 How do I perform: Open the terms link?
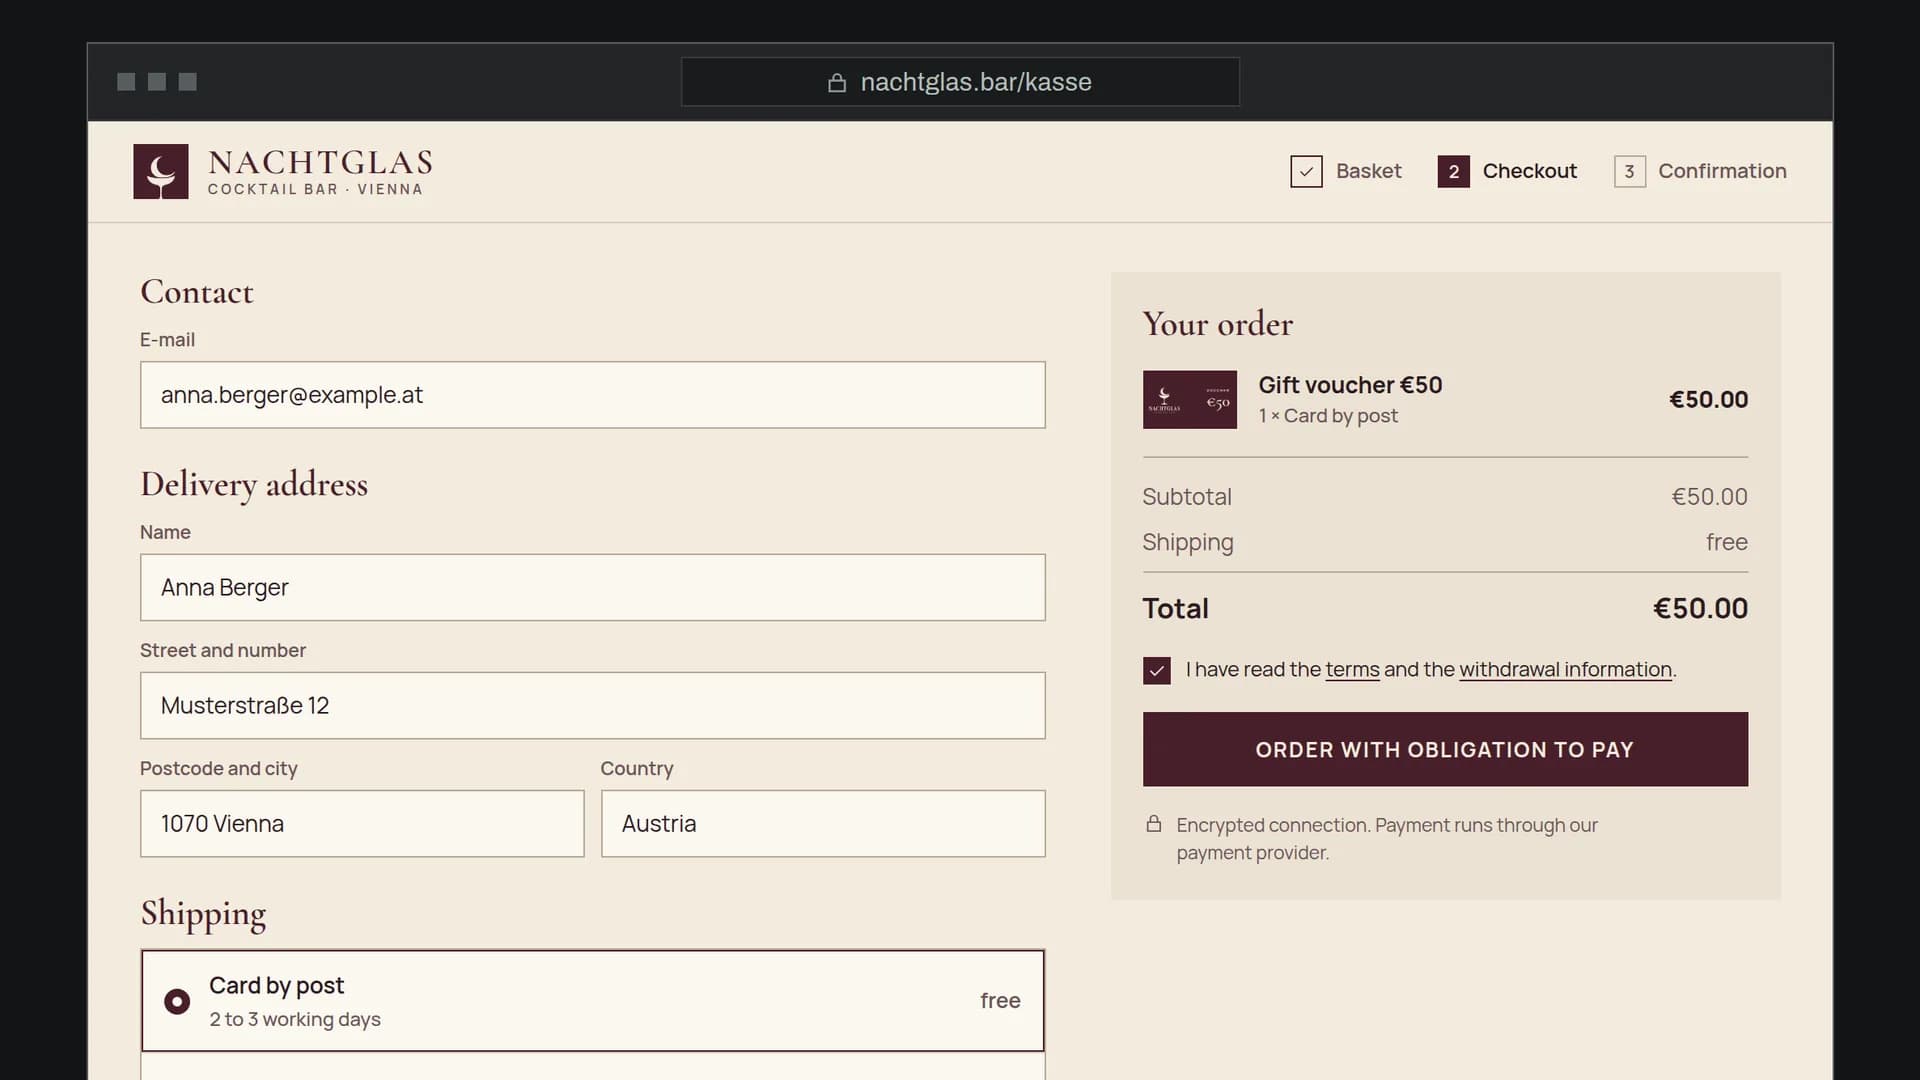(x=1352, y=669)
